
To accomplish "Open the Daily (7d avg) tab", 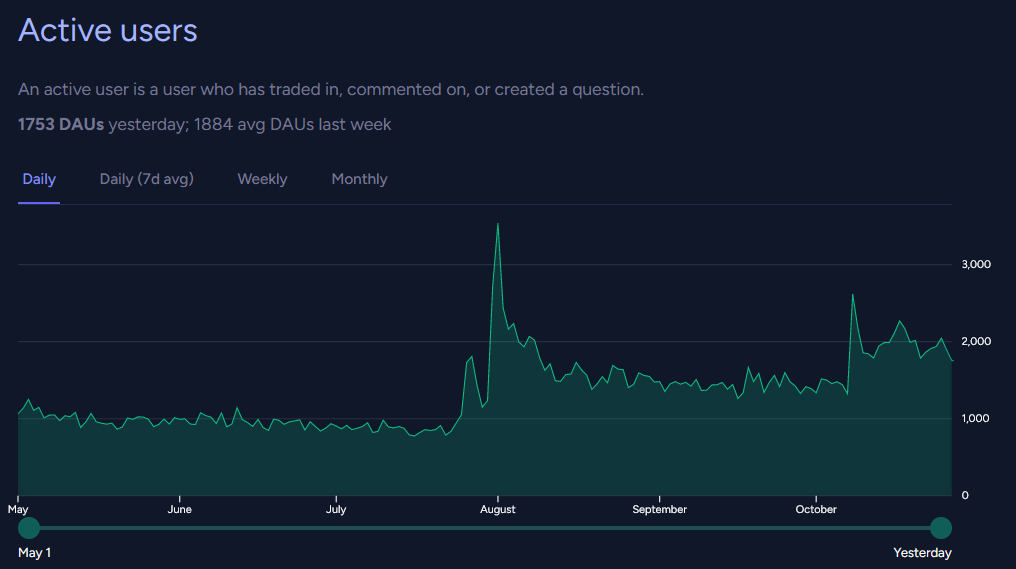I will click(146, 180).
